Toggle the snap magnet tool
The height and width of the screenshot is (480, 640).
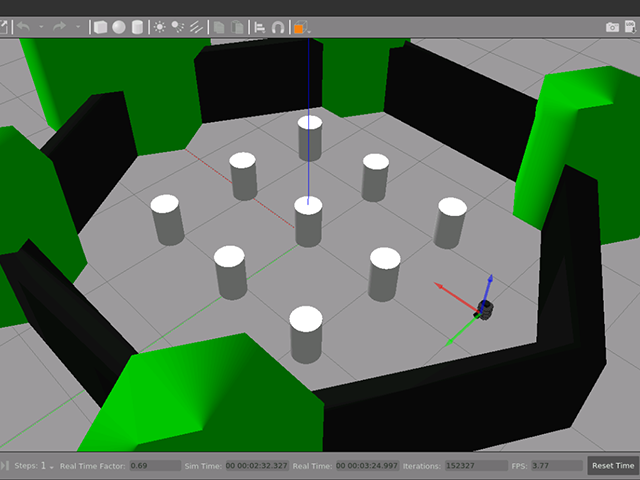click(x=278, y=27)
